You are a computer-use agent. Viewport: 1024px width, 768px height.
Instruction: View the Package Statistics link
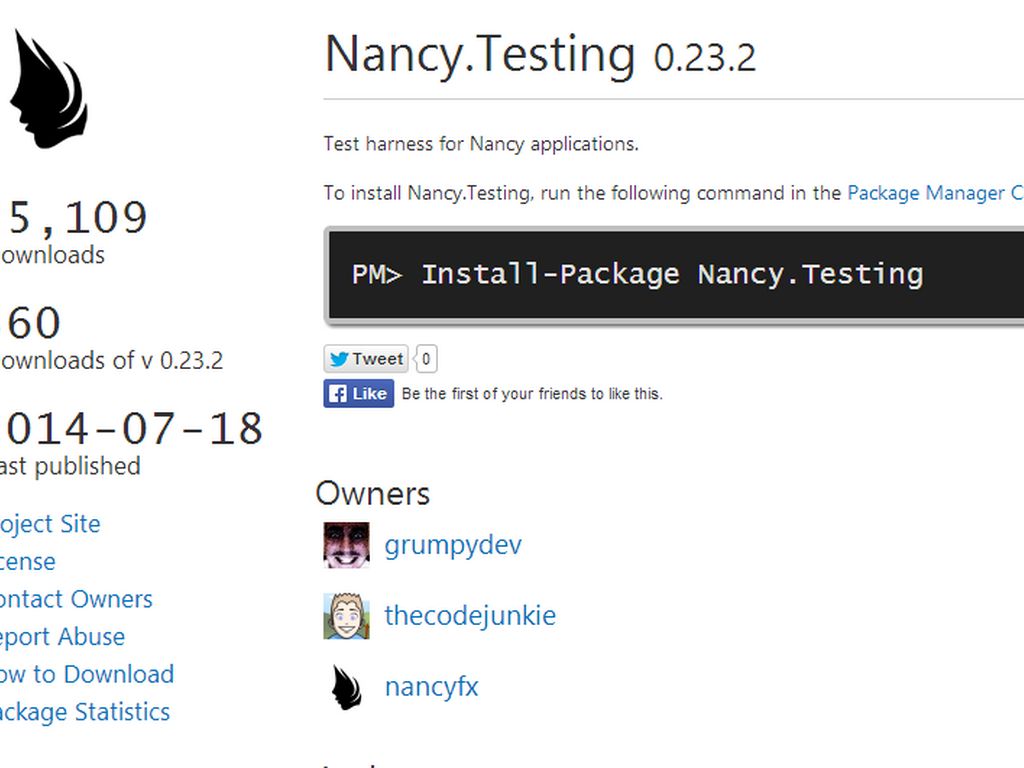click(85, 712)
